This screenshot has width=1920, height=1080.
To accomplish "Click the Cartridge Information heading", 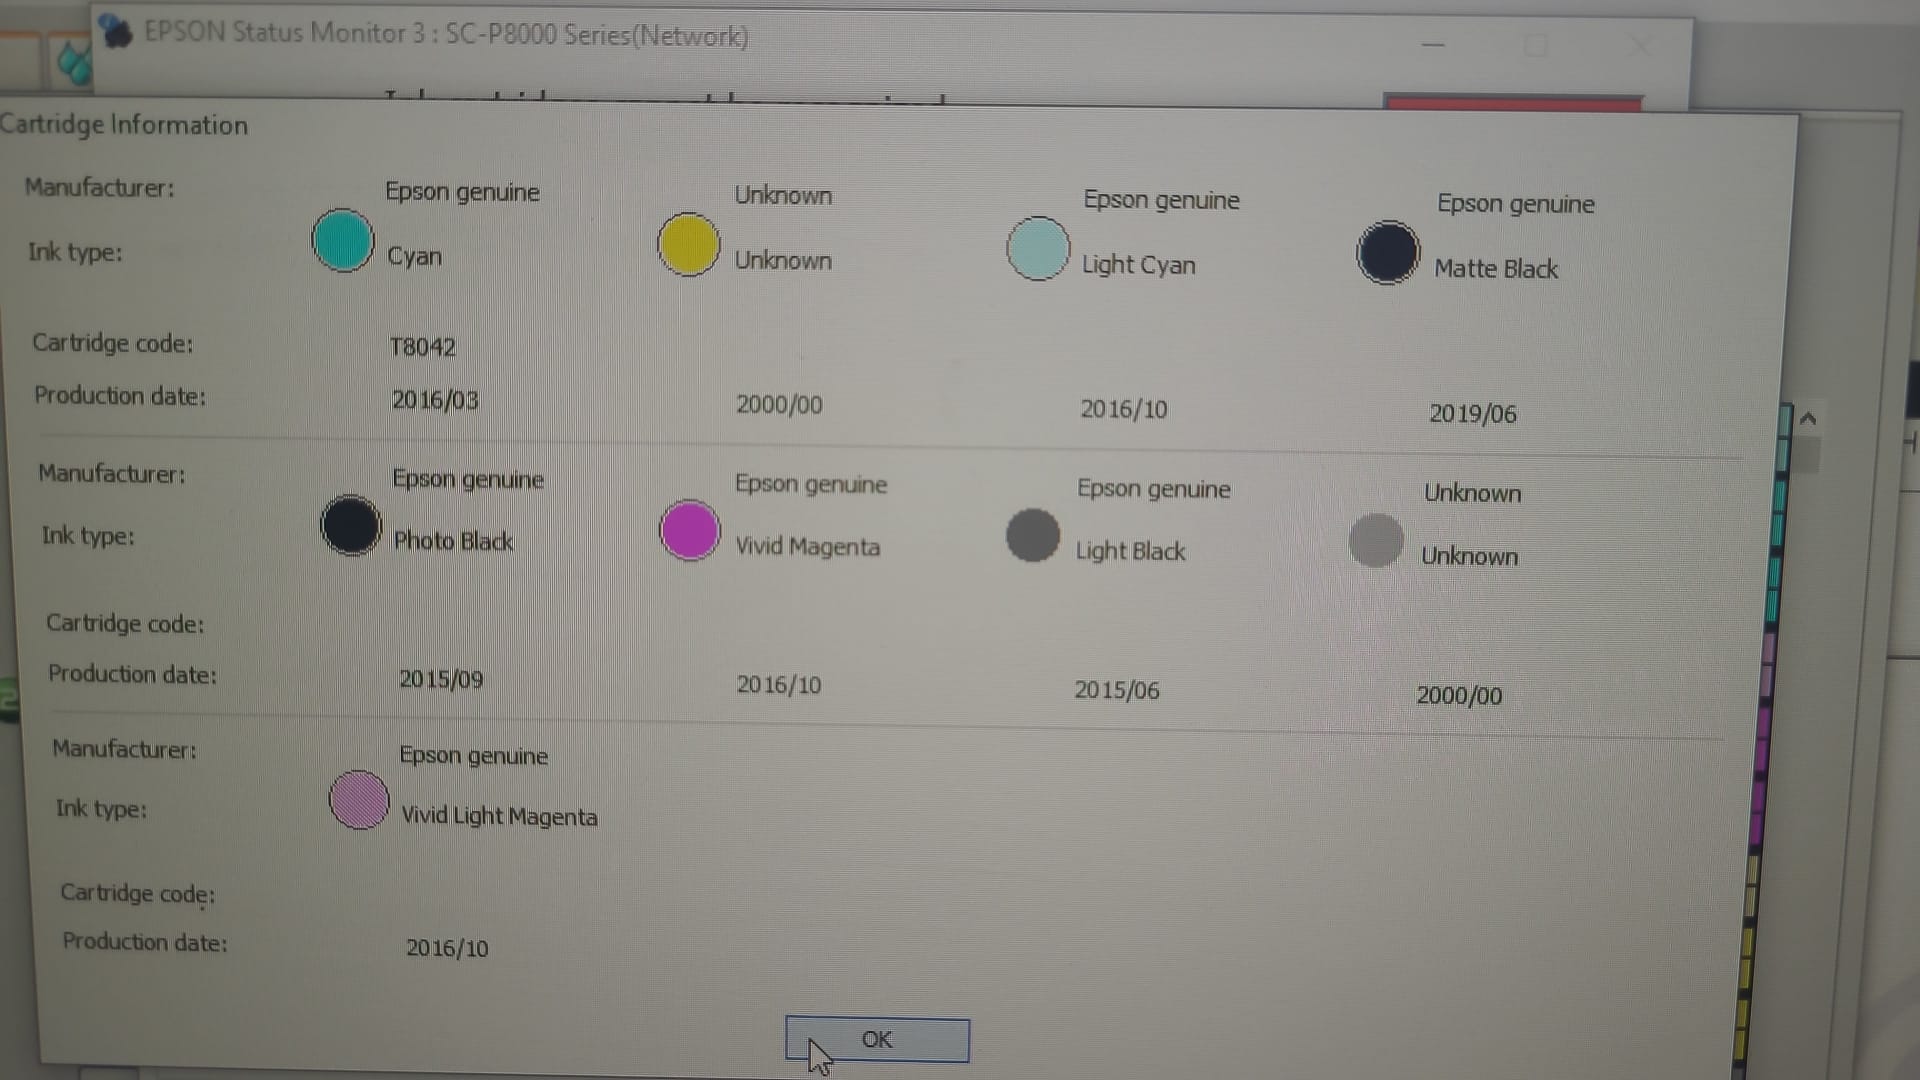I will 124,125.
